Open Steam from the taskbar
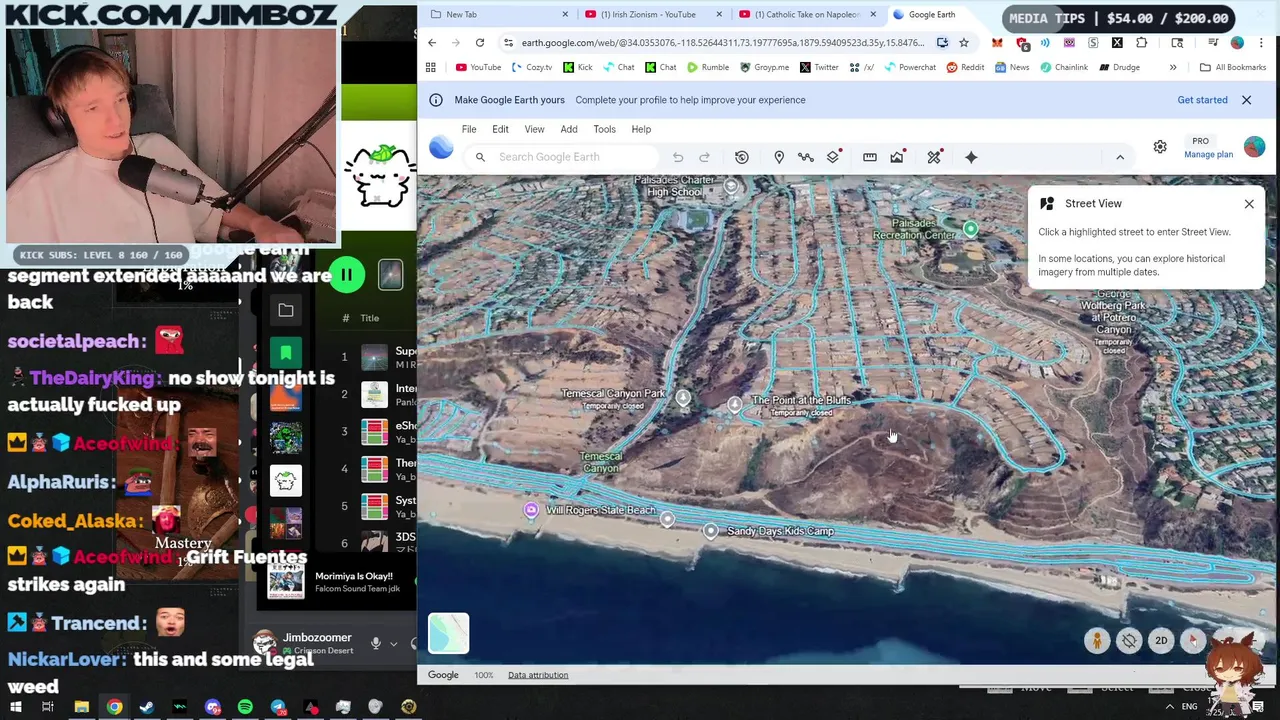1280x720 pixels. [x=147, y=707]
